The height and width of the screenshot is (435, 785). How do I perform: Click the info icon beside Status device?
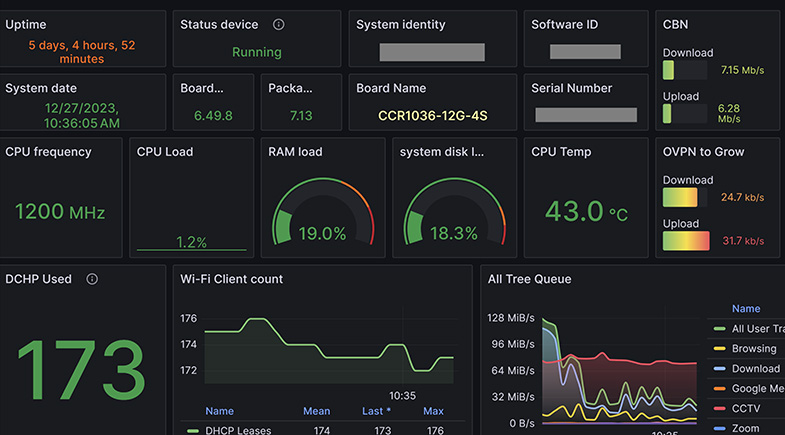click(279, 25)
